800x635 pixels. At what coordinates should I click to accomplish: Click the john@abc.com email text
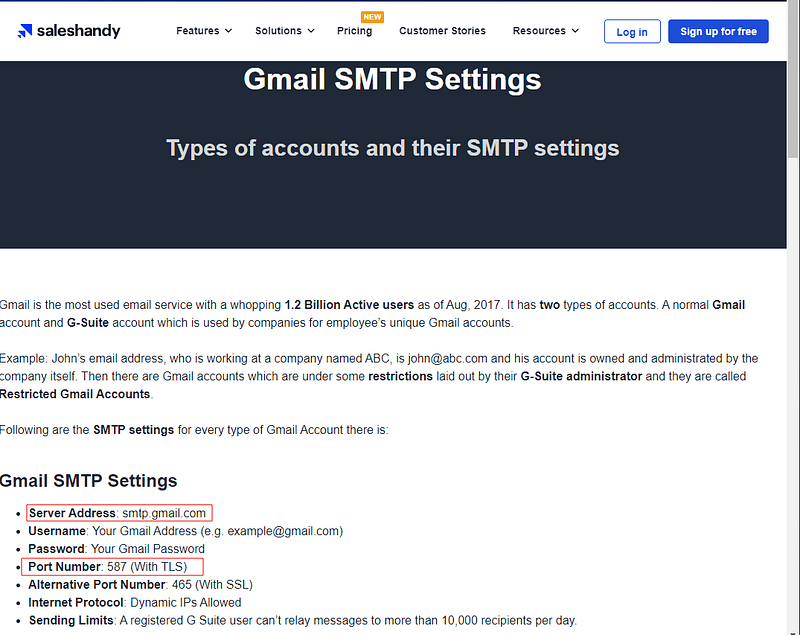tap(447, 359)
